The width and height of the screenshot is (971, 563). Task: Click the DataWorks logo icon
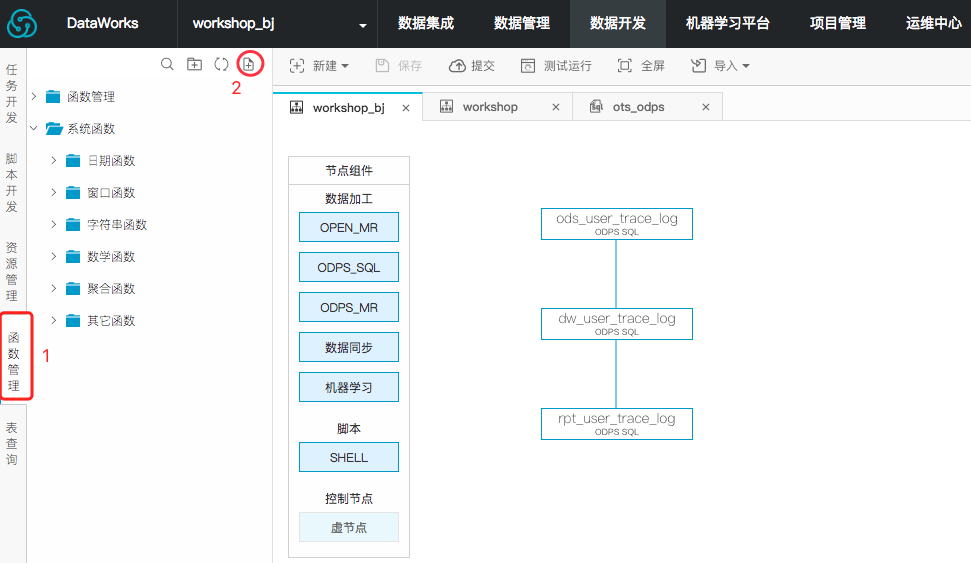click(22, 24)
